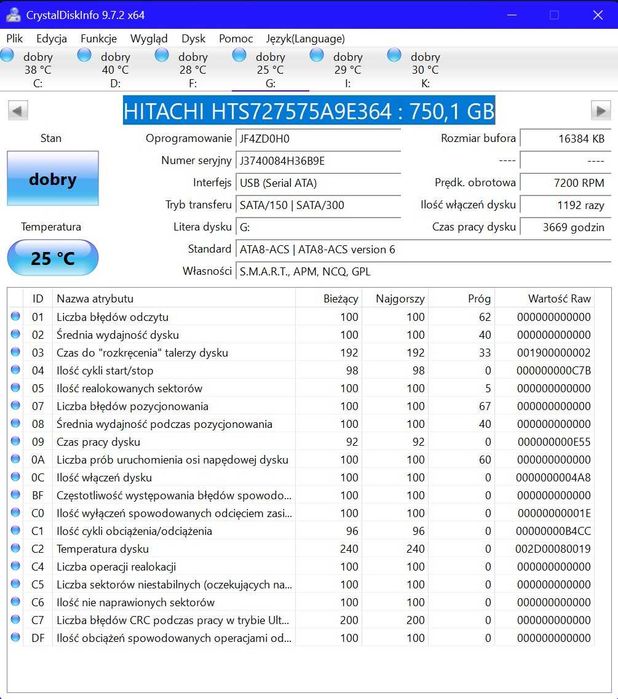Click status orb for attribute 02 row
This screenshot has width=618, height=699.
coord(16,334)
